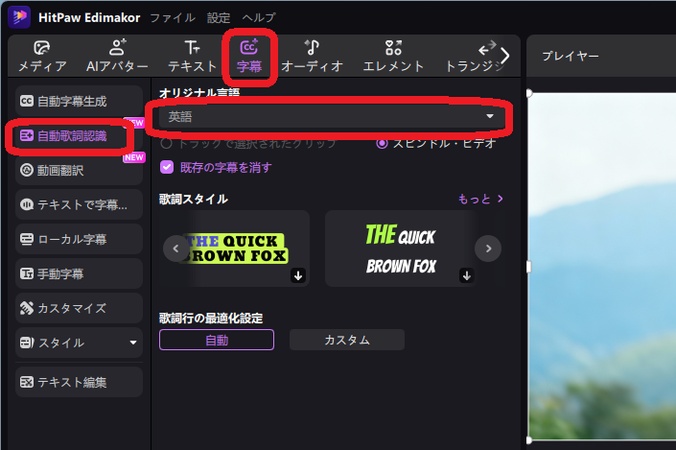Open the ファイル menu
Image resolution: width=676 pixels, height=450 pixels.
point(172,18)
